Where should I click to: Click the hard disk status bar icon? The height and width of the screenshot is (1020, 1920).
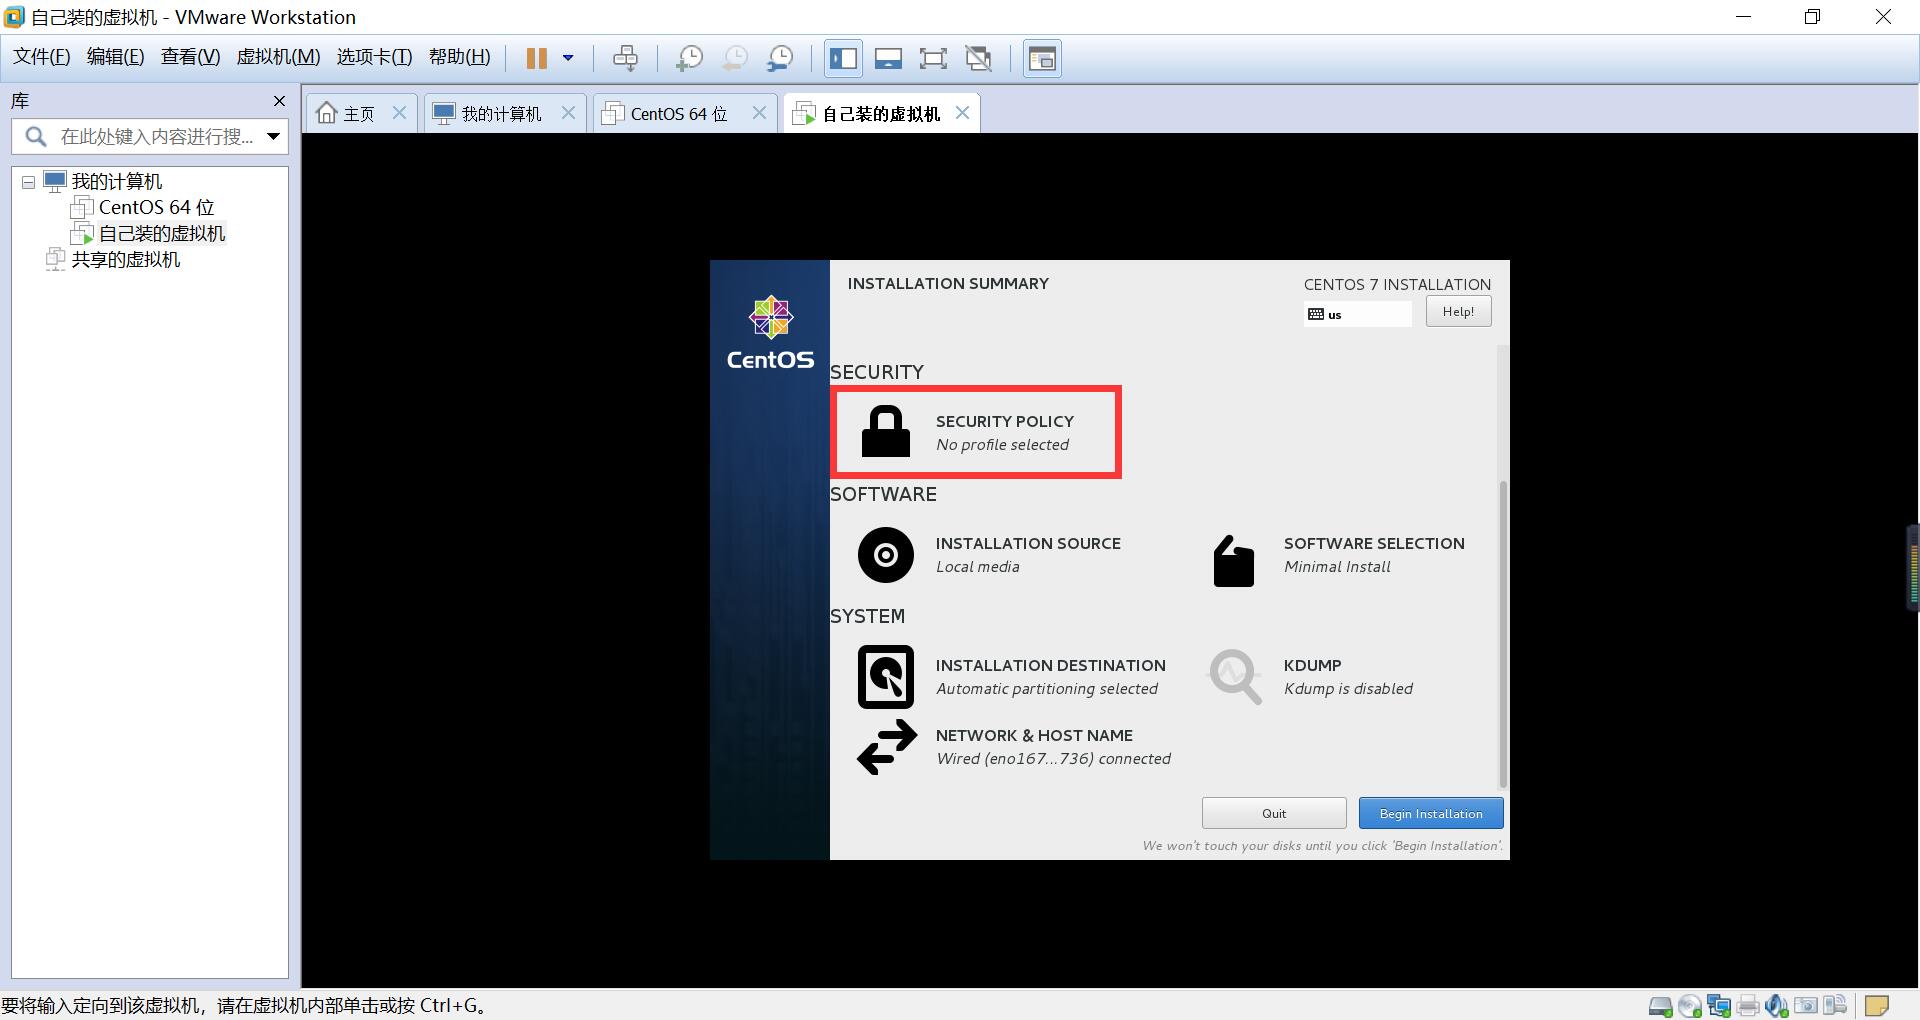click(1660, 1006)
